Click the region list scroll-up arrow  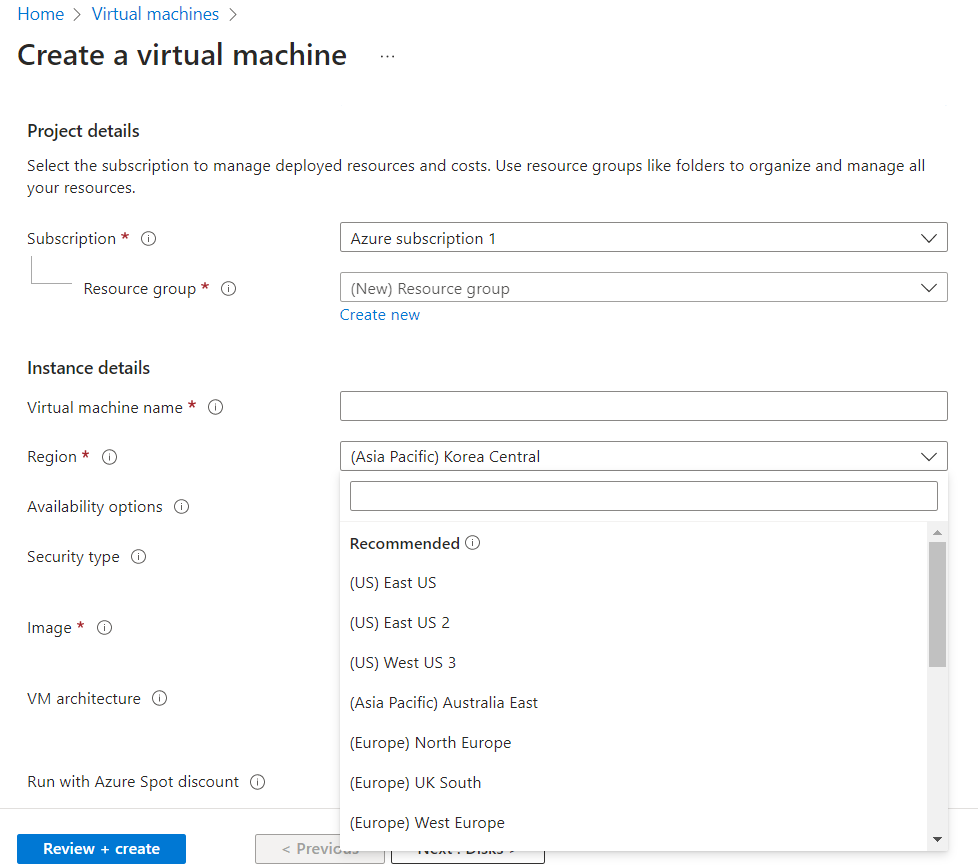click(x=937, y=533)
